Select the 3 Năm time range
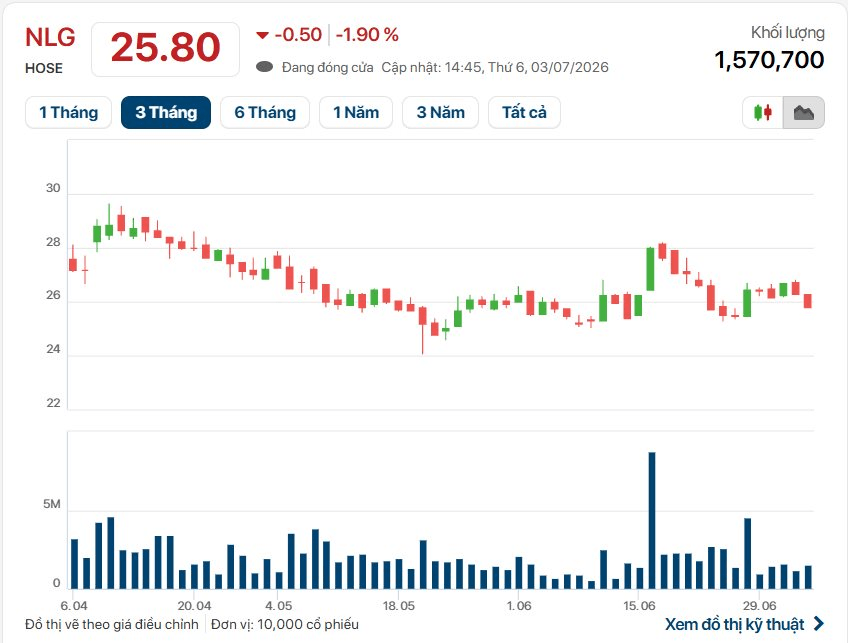Viewport: 848px width, 643px height. 440,112
